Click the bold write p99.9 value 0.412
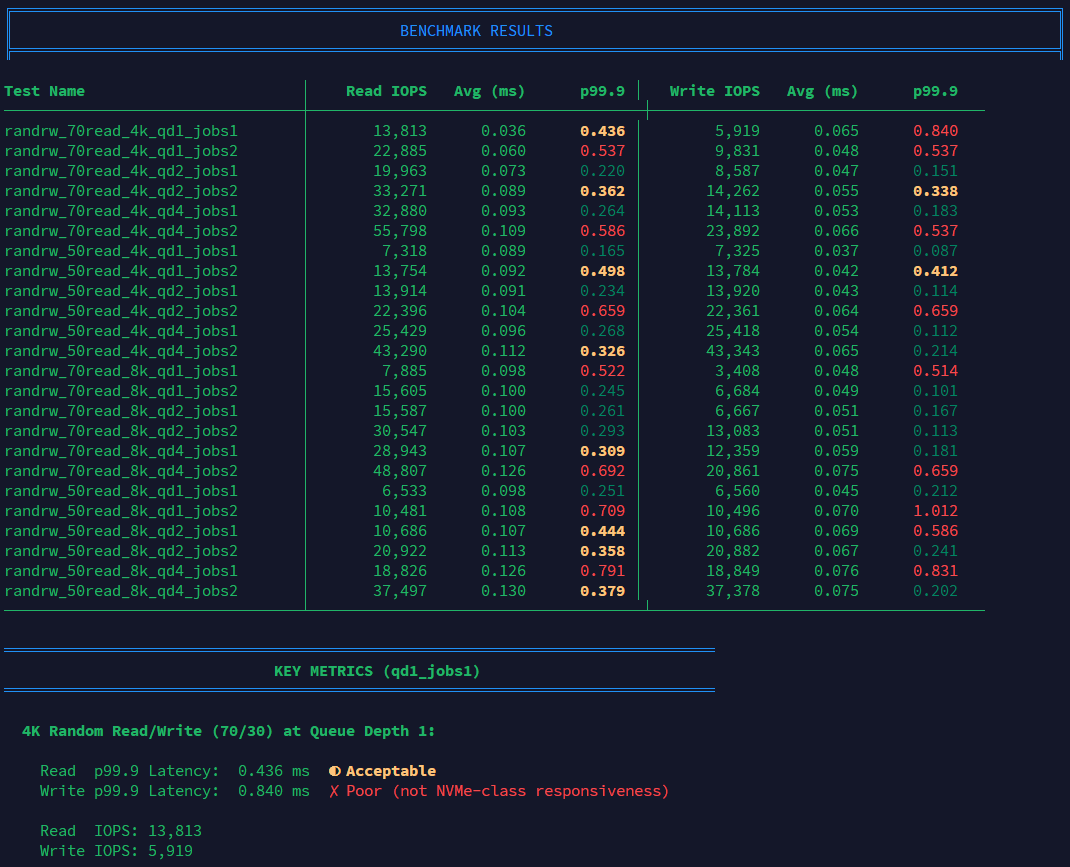The image size is (1070, 867). [x=936, y=271]
